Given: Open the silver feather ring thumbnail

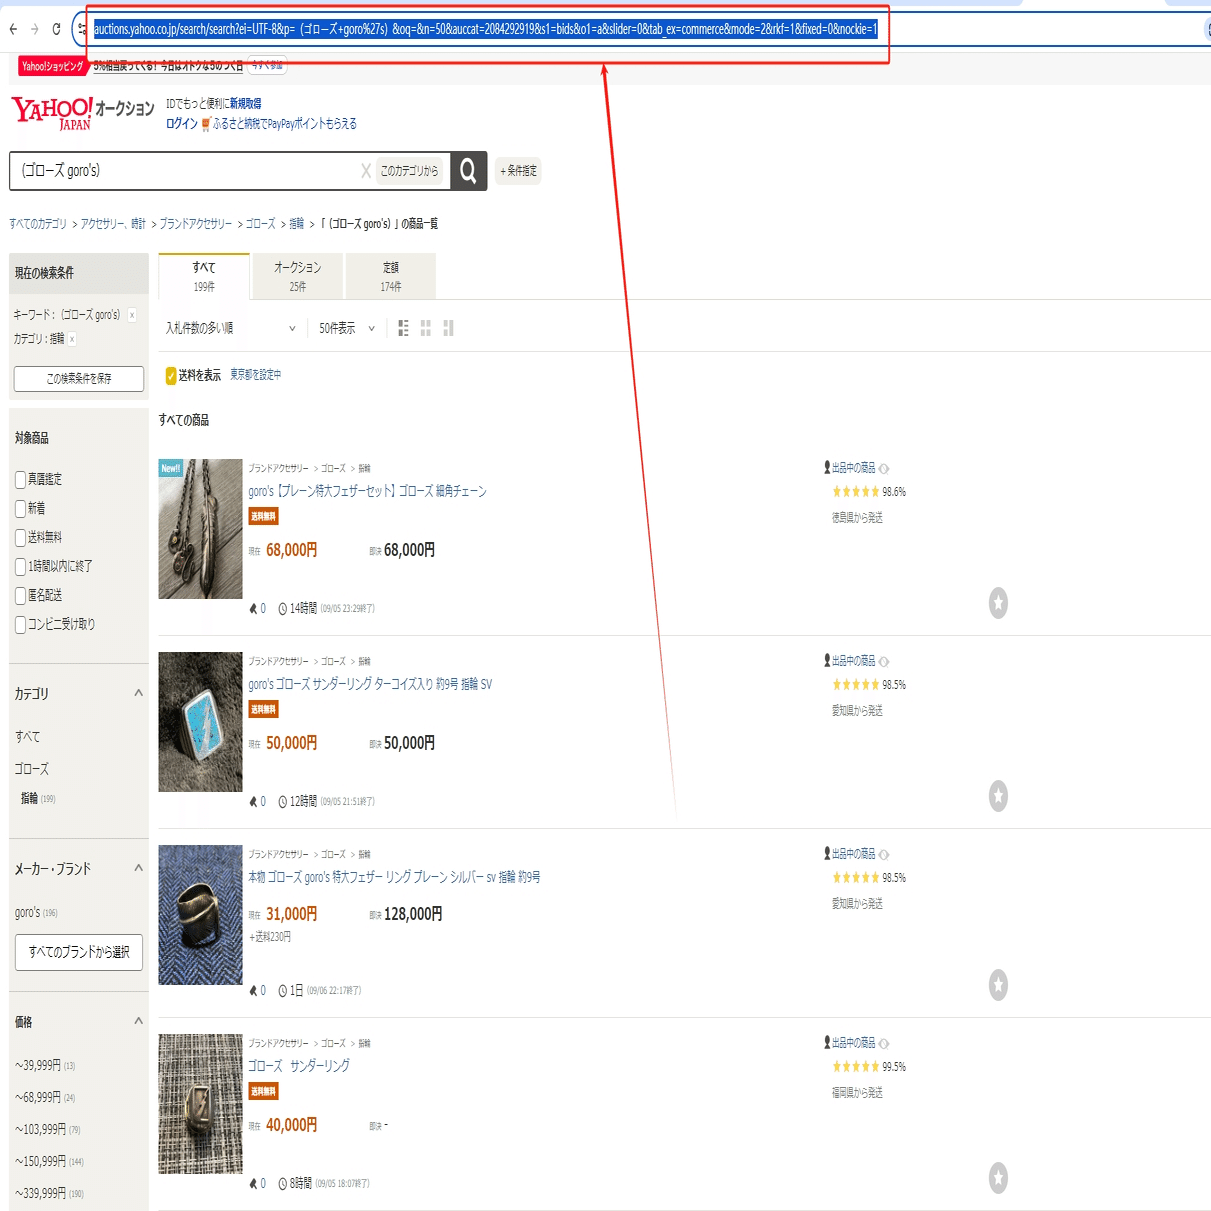Looking at the screenshot, I should coord(200,915).
